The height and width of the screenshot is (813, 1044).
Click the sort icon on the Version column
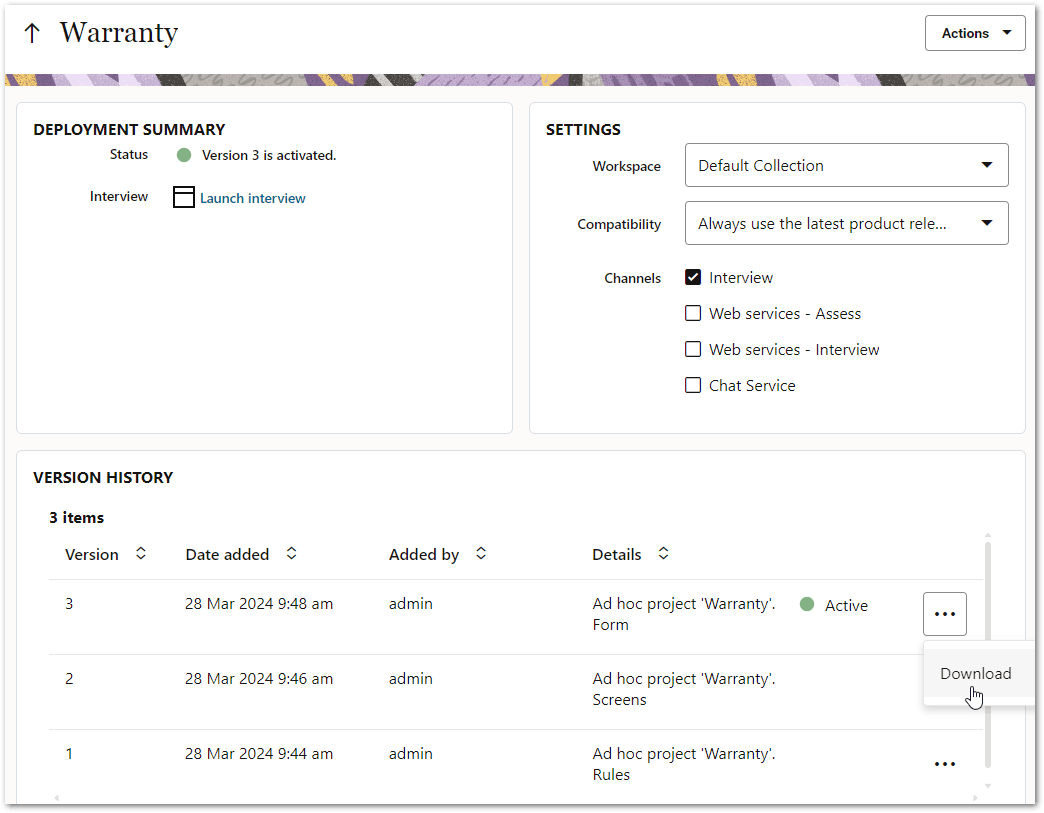140,553
